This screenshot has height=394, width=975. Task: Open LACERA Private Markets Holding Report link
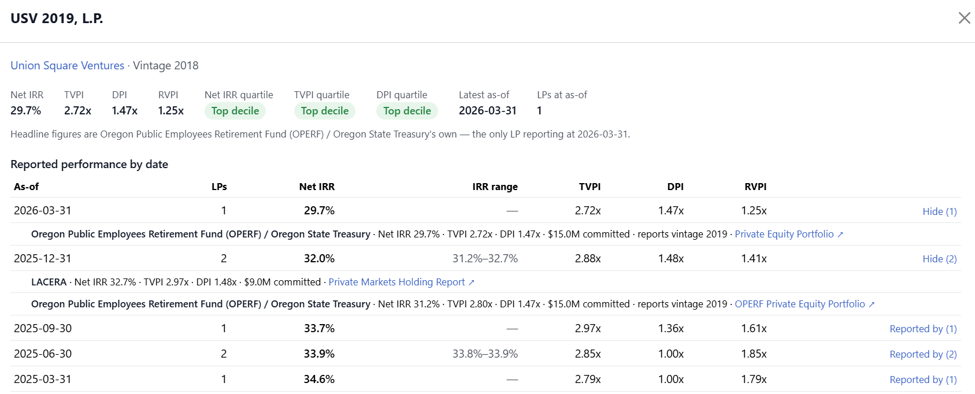coord(401,282)
